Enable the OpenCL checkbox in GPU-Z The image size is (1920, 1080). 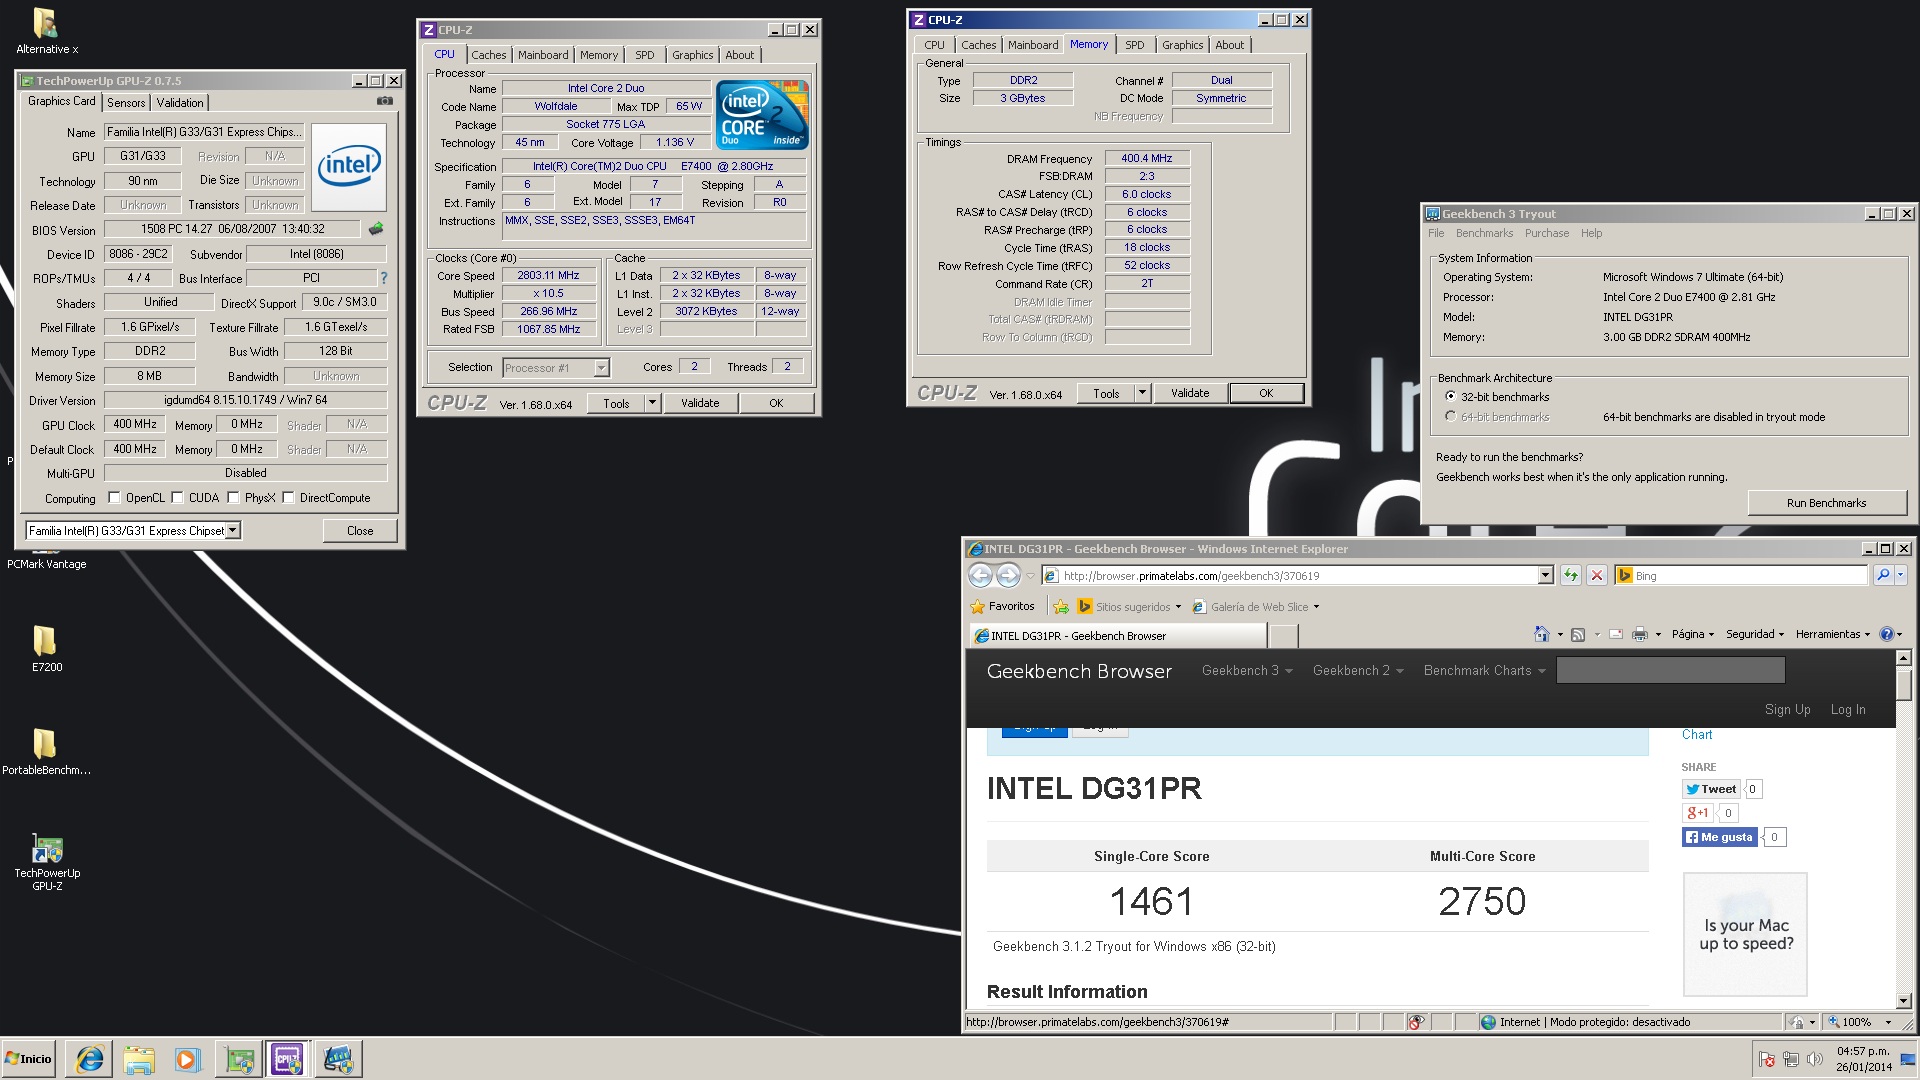click(114, 498)
